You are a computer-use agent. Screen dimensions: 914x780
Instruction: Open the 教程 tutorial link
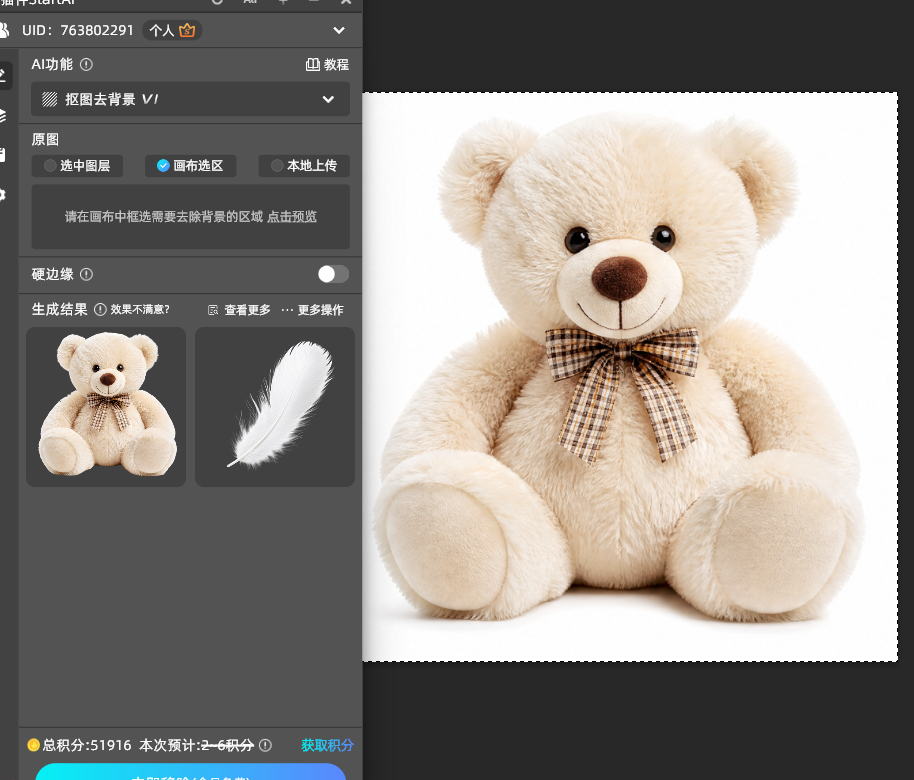point(328,65)
